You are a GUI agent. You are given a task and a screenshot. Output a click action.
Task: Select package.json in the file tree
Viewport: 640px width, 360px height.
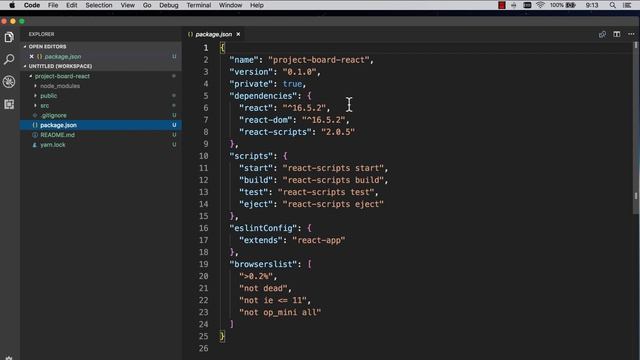pyautogui.click(x=101, y=125)
